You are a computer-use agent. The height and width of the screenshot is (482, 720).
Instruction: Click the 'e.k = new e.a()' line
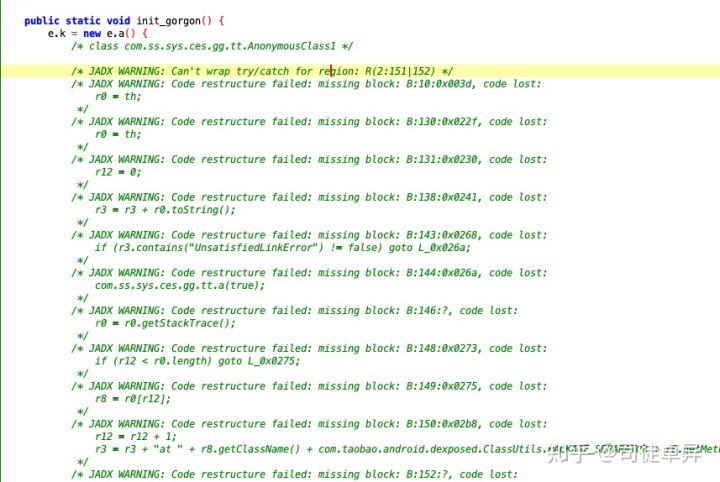coord(97,34)
